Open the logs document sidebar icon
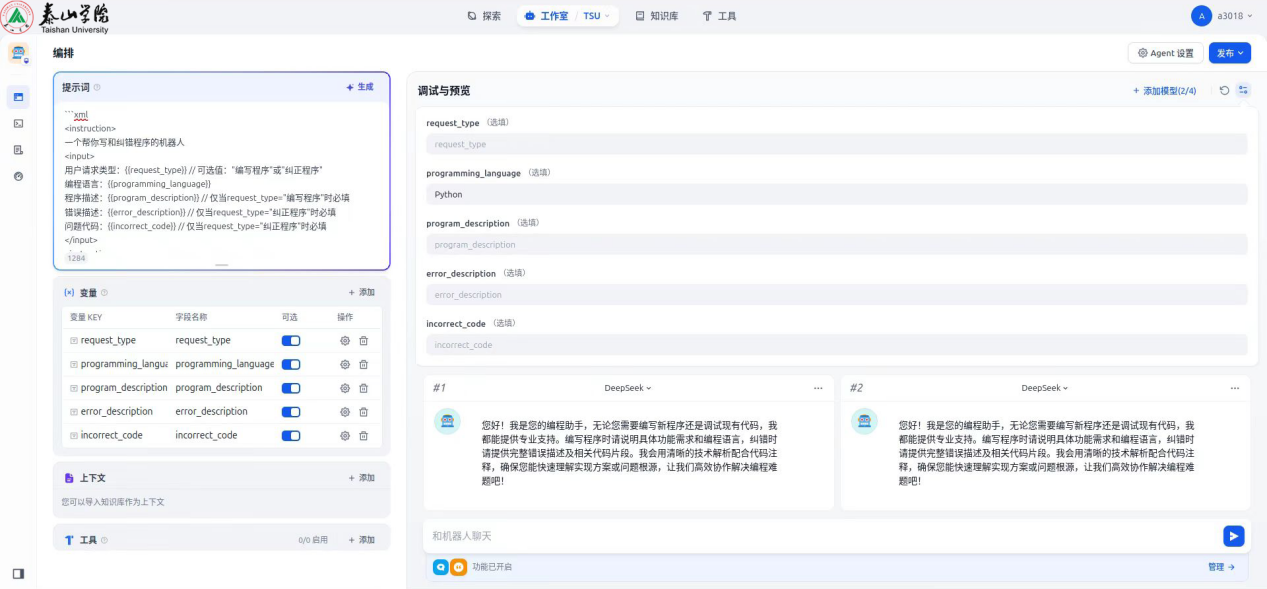1267x589 pixels. [x=18, y=150]
